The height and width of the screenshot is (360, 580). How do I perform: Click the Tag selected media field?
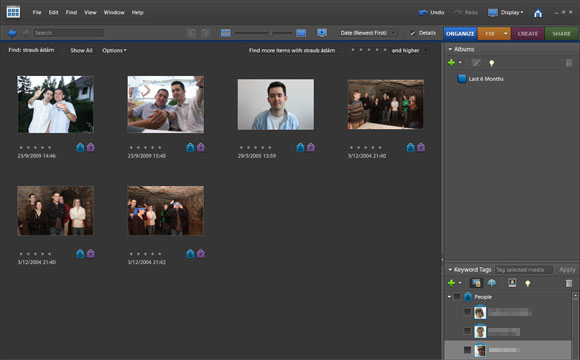[524, 270]
